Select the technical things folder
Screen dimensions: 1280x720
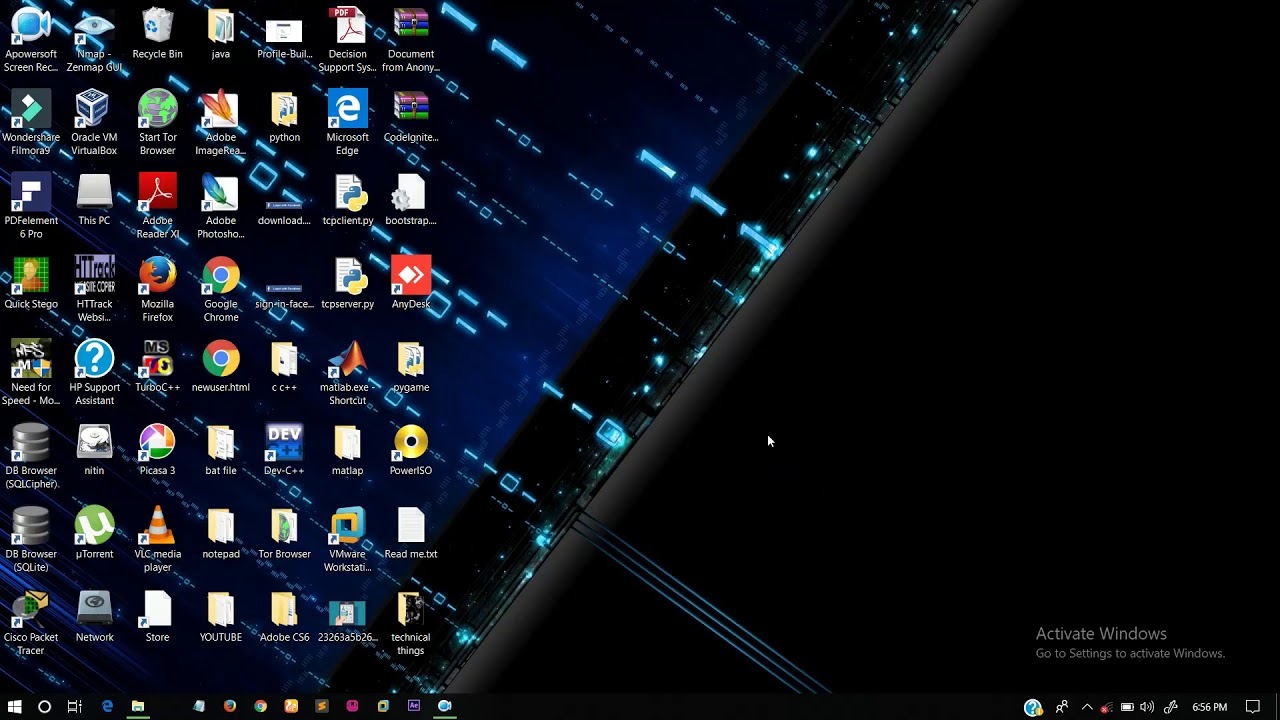(411, 623)
